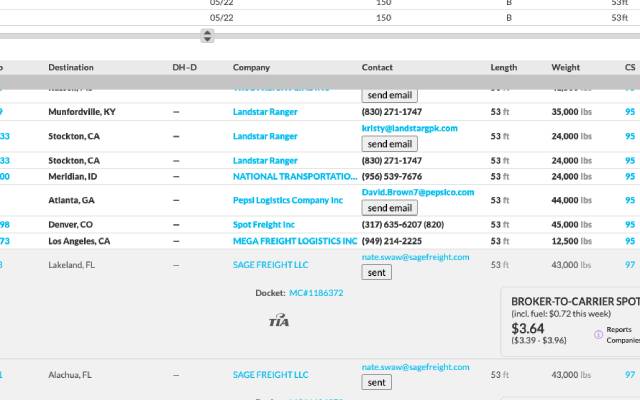Click the TIA membership logo
This screenshot has height=400, width=640.
click(279, 320)
